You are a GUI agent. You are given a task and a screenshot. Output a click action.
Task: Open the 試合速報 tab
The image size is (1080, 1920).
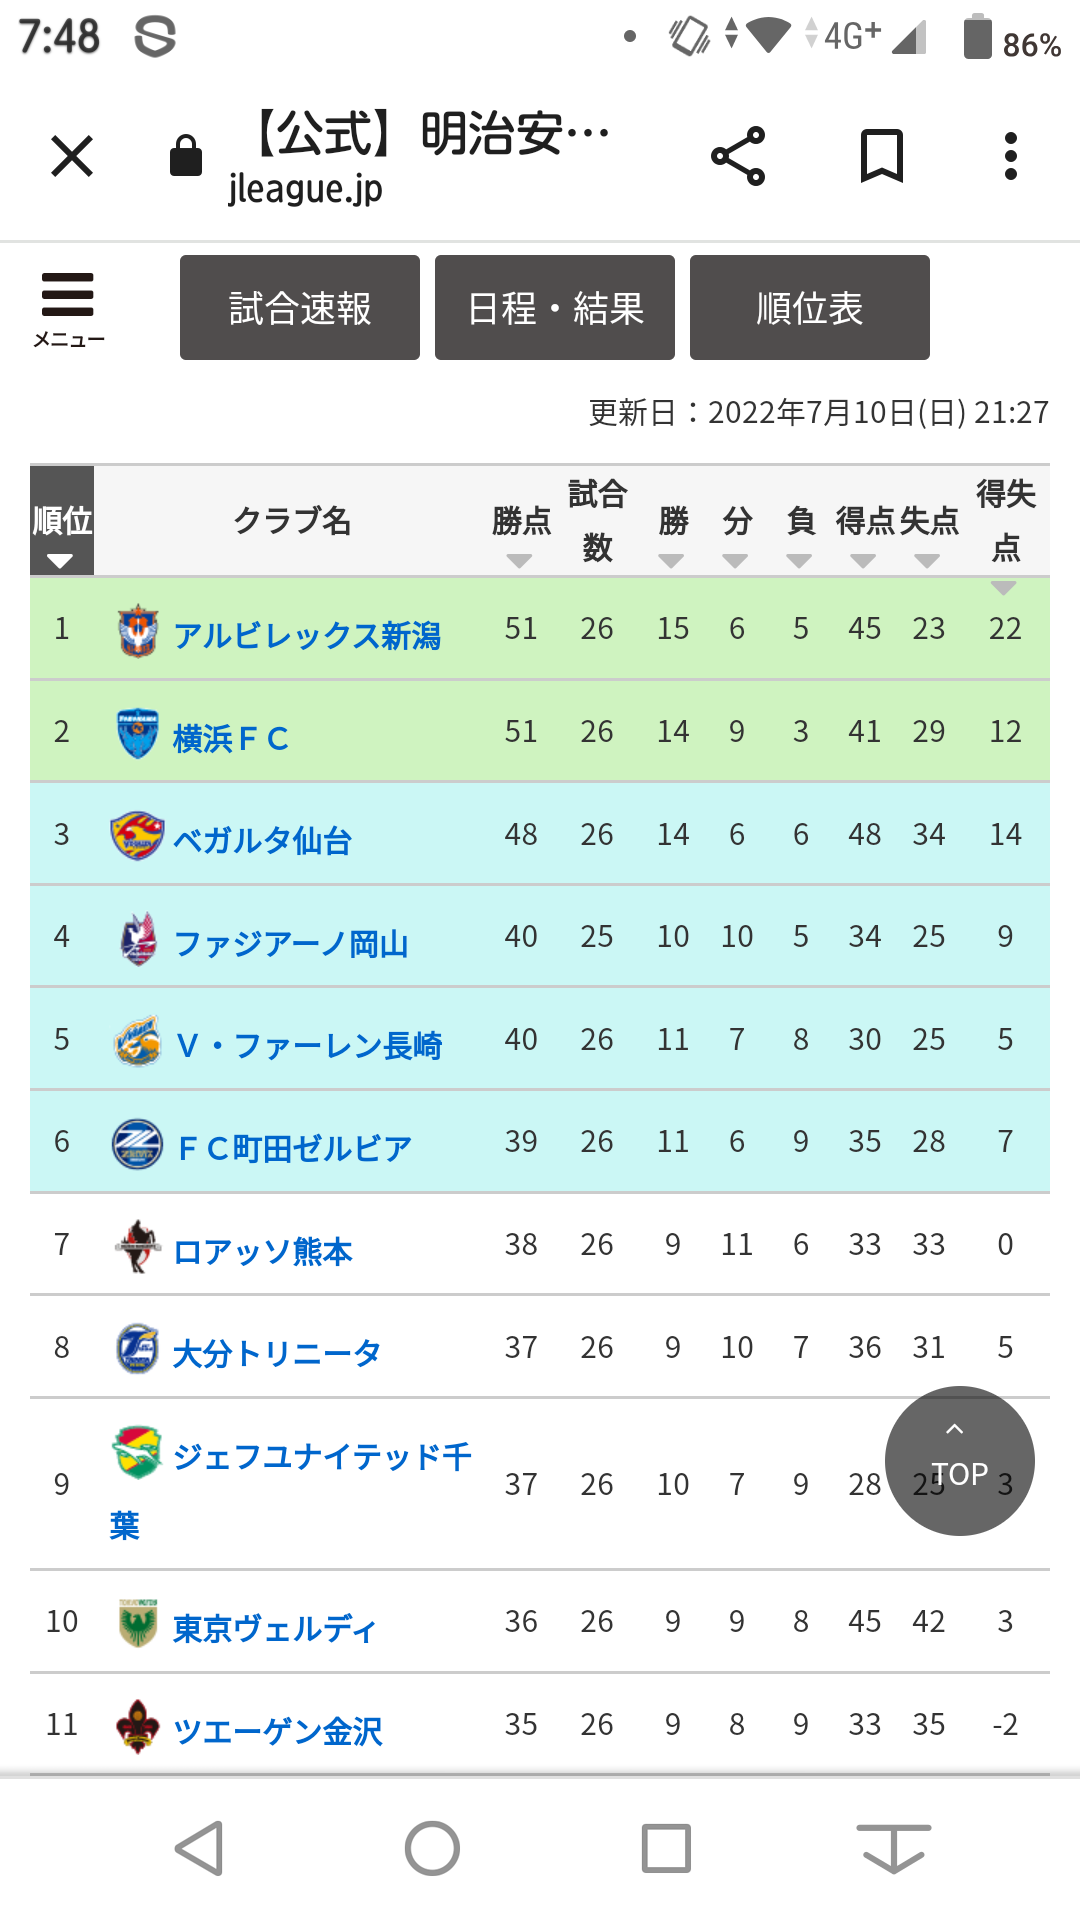[300, 308]
